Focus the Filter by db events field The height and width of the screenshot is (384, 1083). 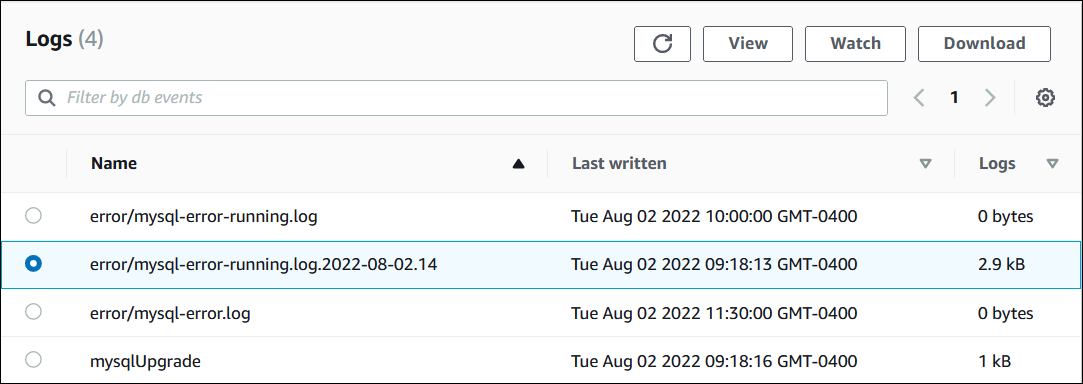457,98
